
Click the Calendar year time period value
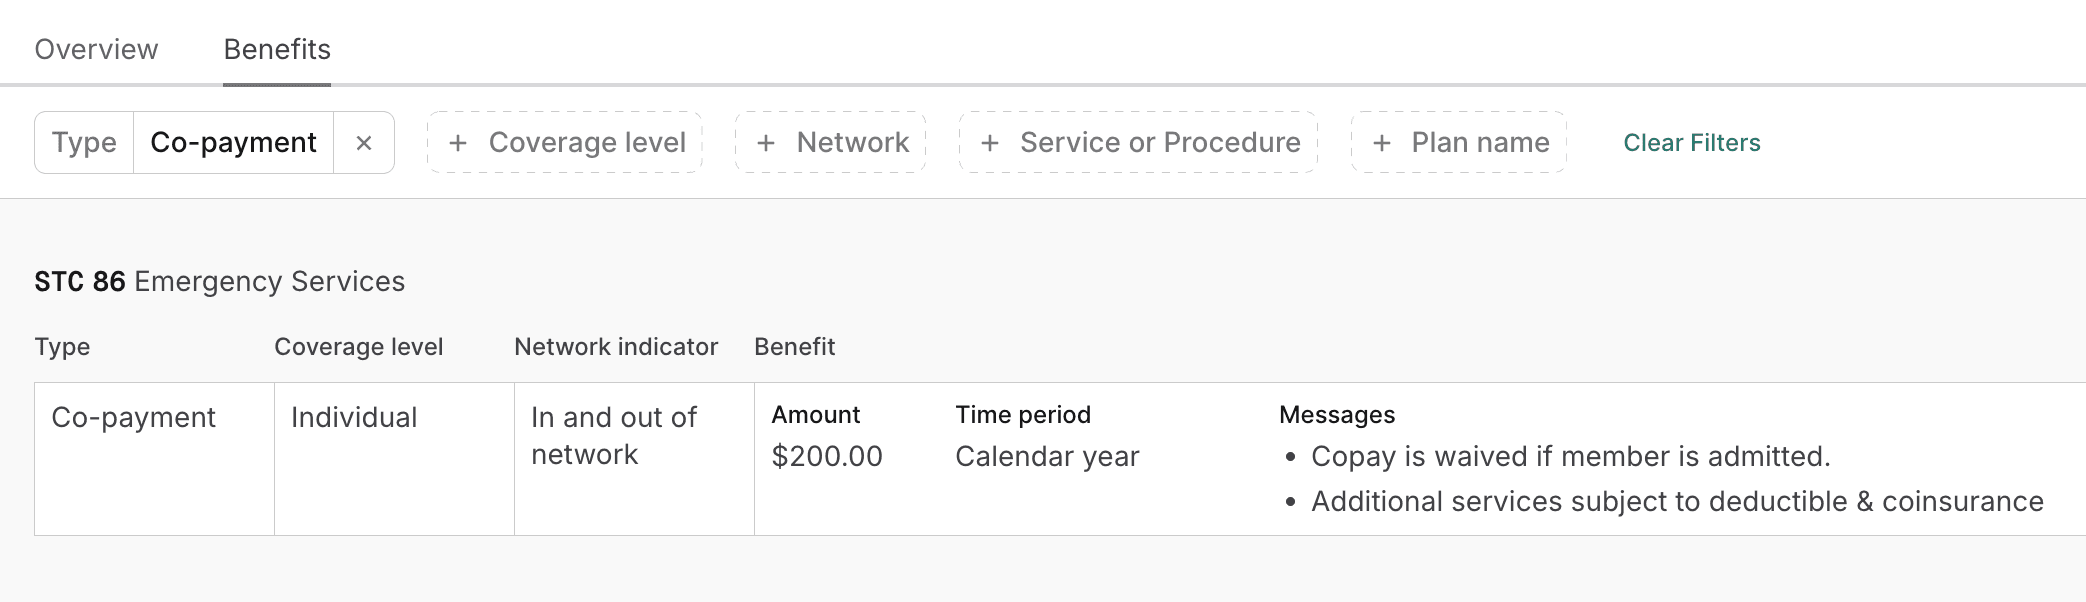point(1047,457)
